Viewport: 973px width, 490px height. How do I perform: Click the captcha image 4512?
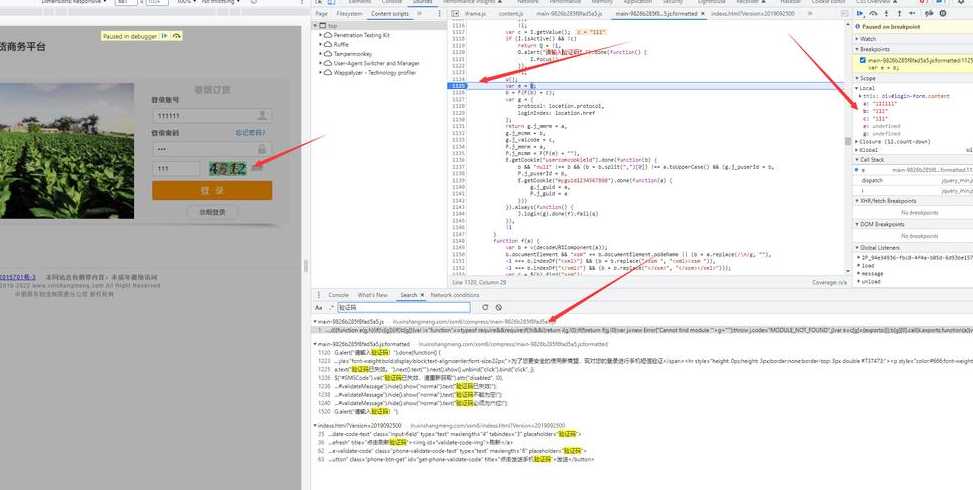coord(228,169)
